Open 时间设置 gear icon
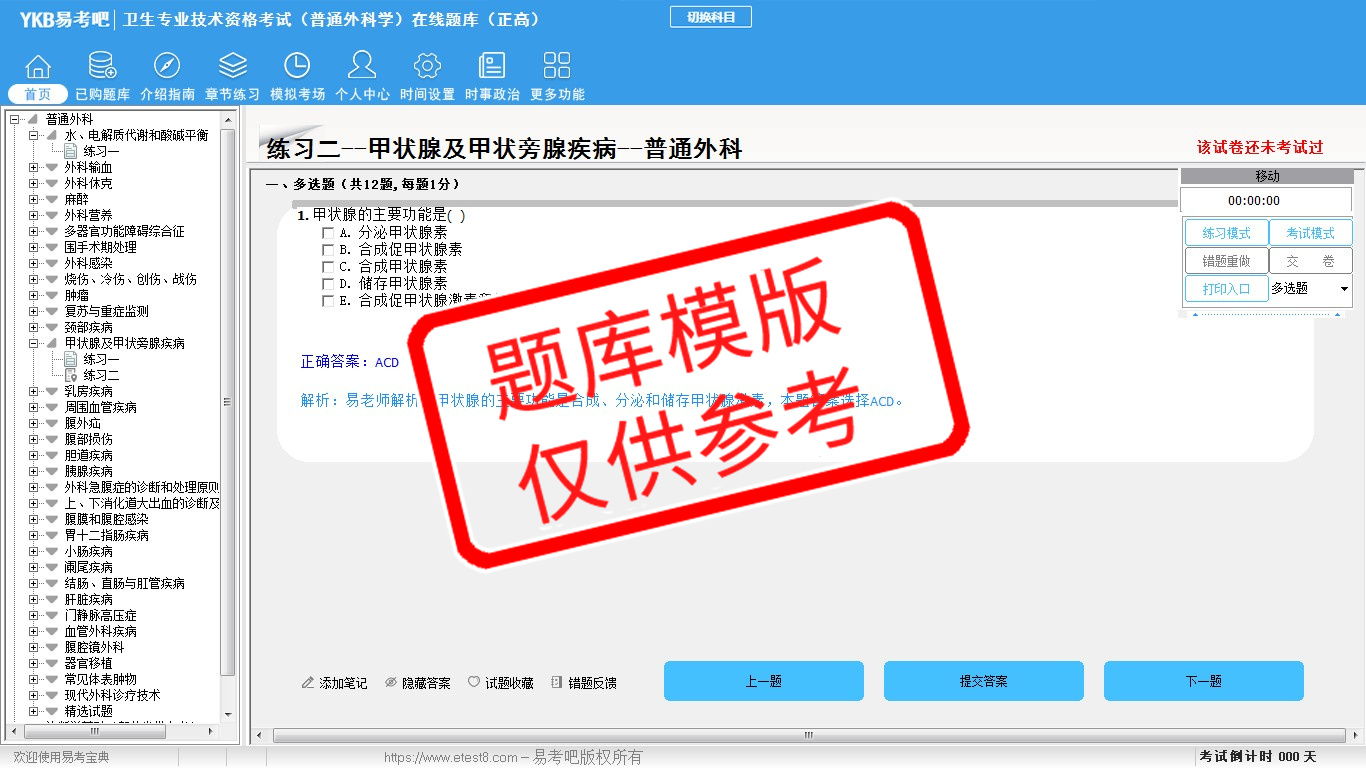1366x768 pixels. tap(427, 68)
